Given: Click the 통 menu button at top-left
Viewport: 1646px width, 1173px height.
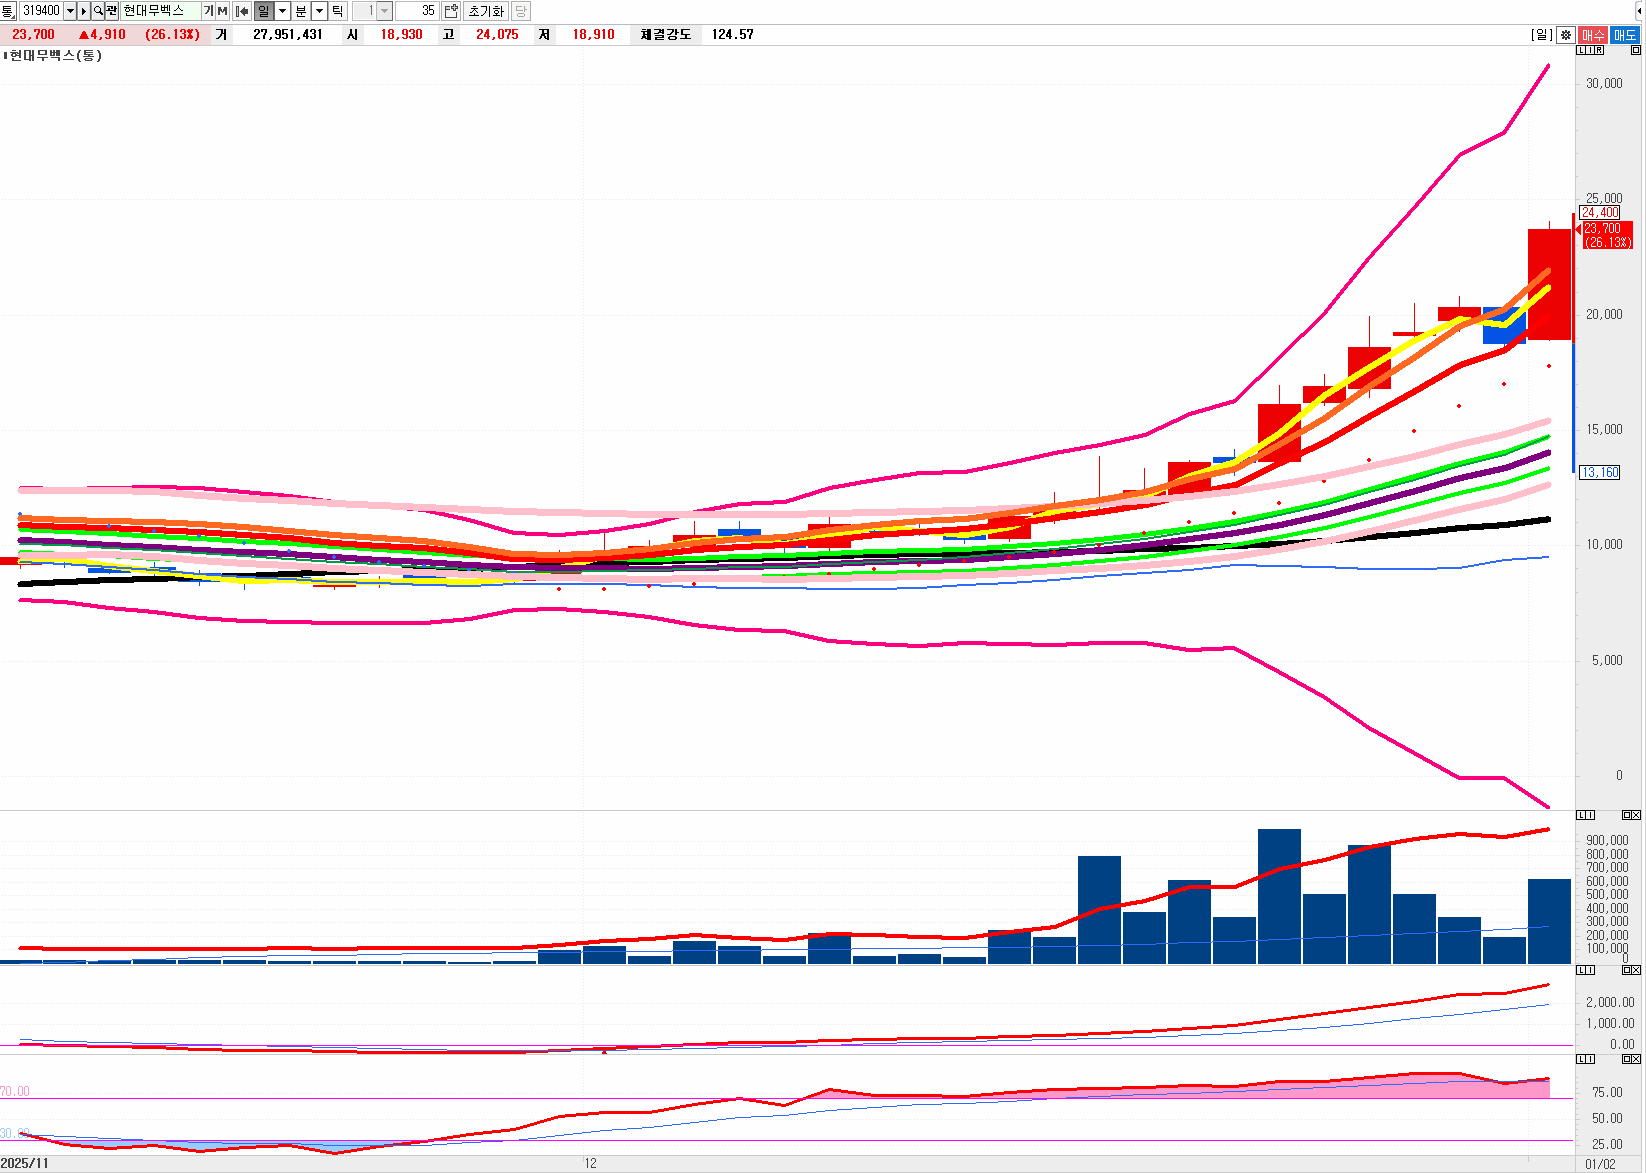Looking at the screenshot, I should click(8, 11).
